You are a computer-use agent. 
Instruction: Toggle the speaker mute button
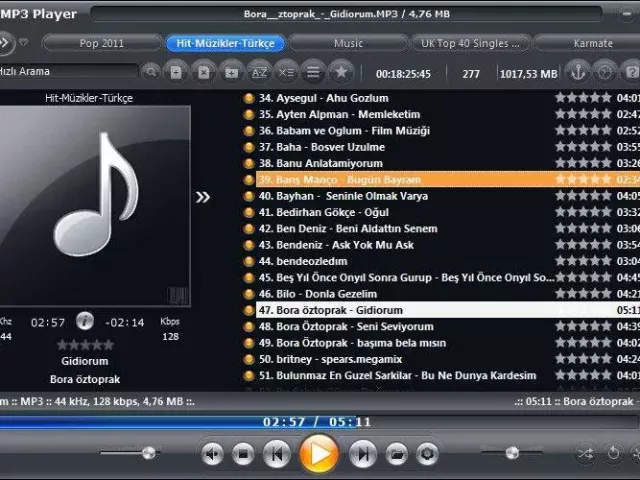click(x=212, y=454)
